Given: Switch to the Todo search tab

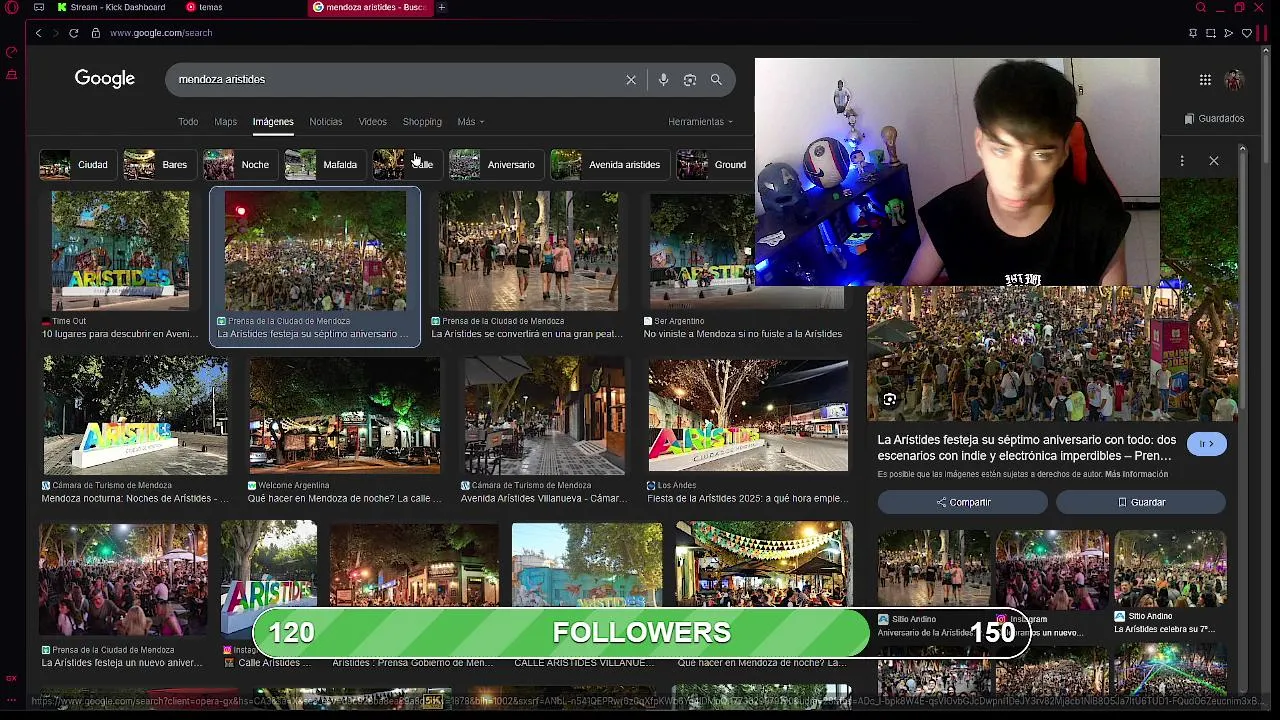Looking at the screenshot, I should (x=188, y=122).
